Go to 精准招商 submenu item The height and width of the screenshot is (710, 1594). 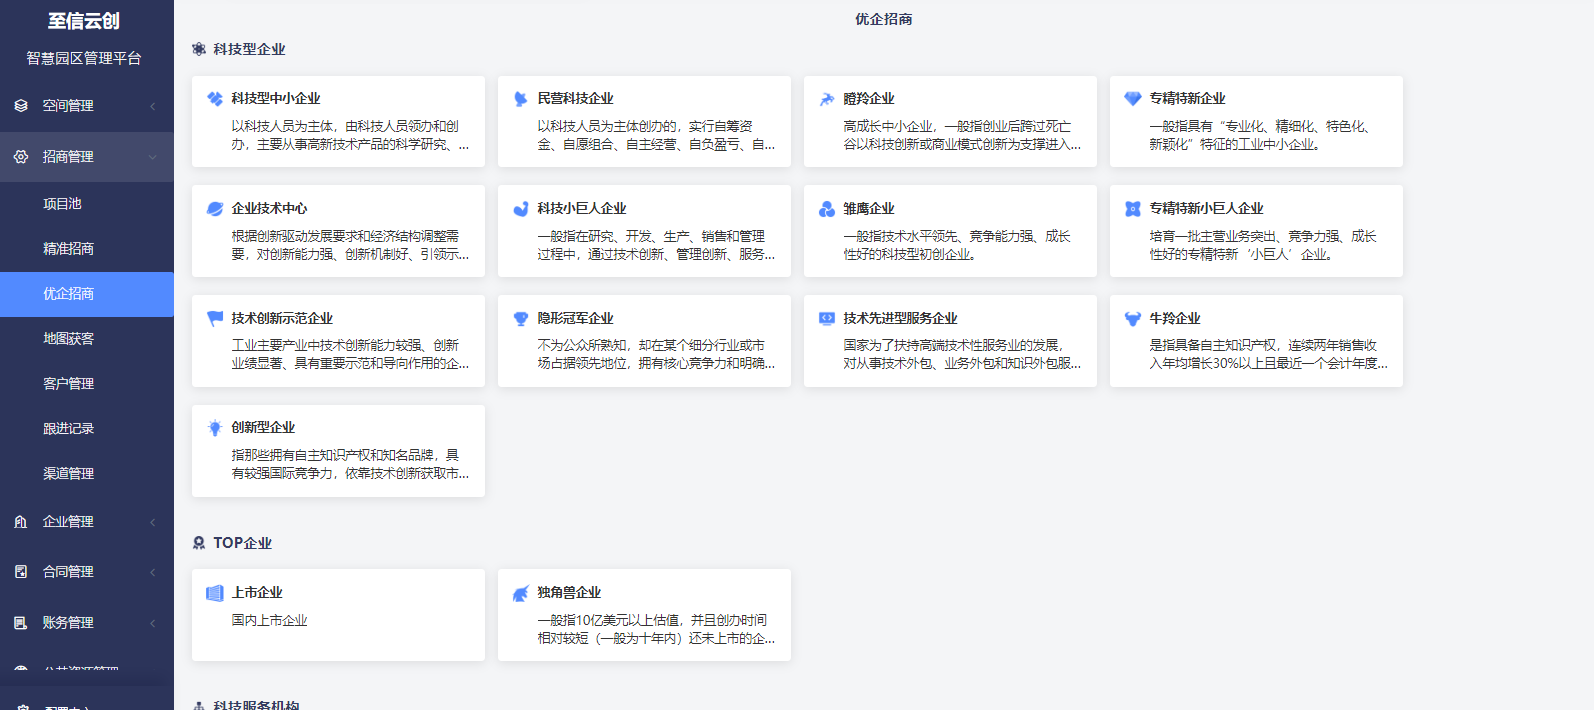pos(68,249)
